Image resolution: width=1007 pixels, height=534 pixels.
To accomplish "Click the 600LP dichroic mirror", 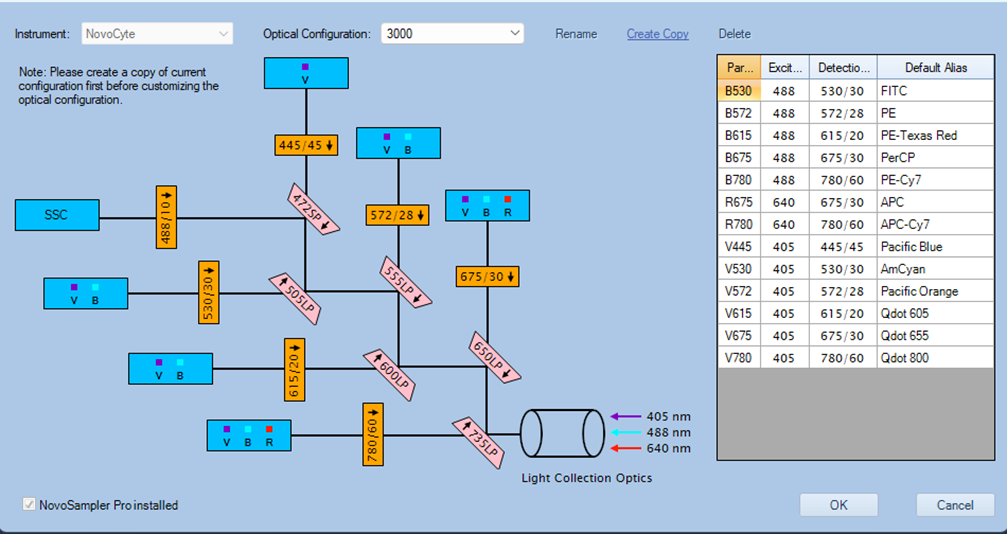I will (x=389, y=375).
